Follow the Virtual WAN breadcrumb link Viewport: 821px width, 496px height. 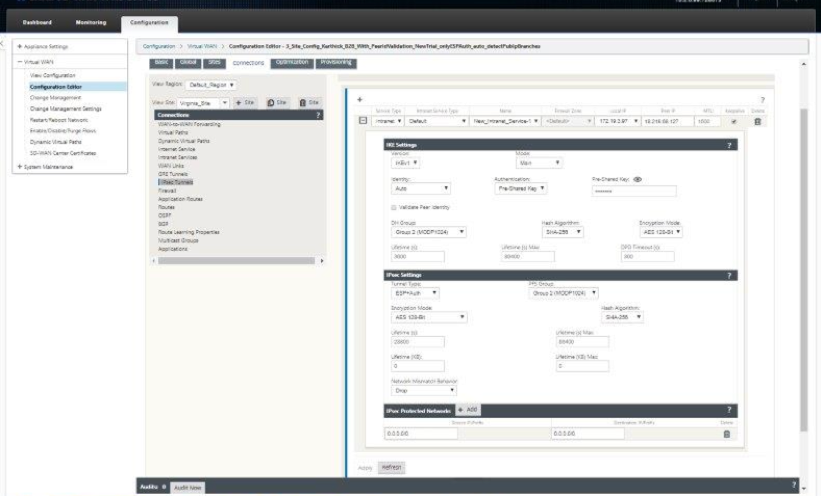click(202, 47)
